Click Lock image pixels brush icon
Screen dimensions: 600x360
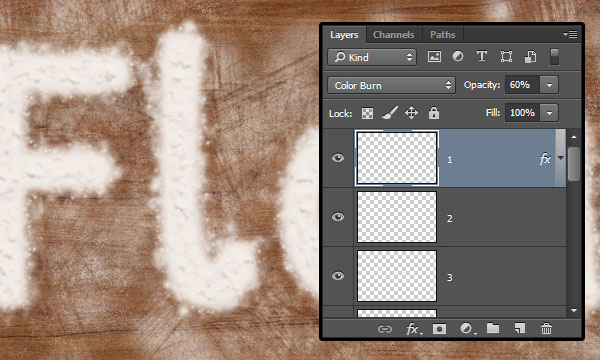[390, 113]
